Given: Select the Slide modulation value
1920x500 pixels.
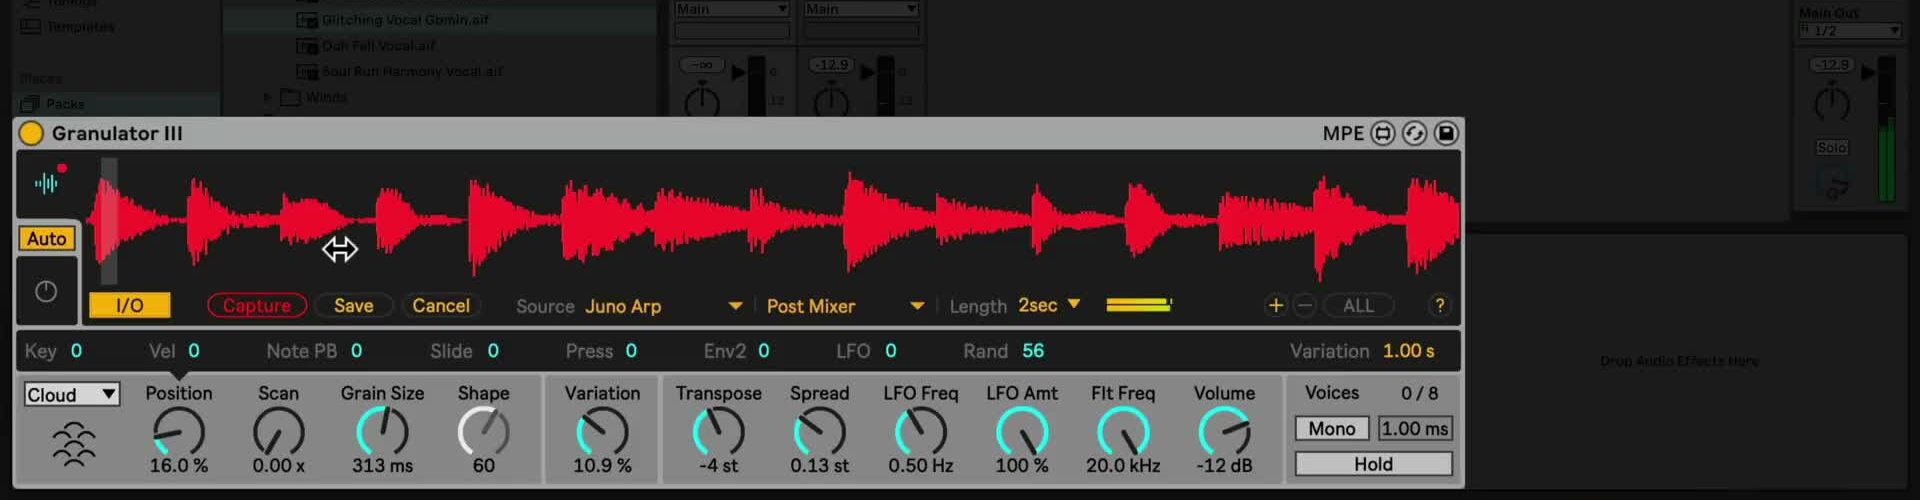Looking at the screenshot, I should point(493,351).
